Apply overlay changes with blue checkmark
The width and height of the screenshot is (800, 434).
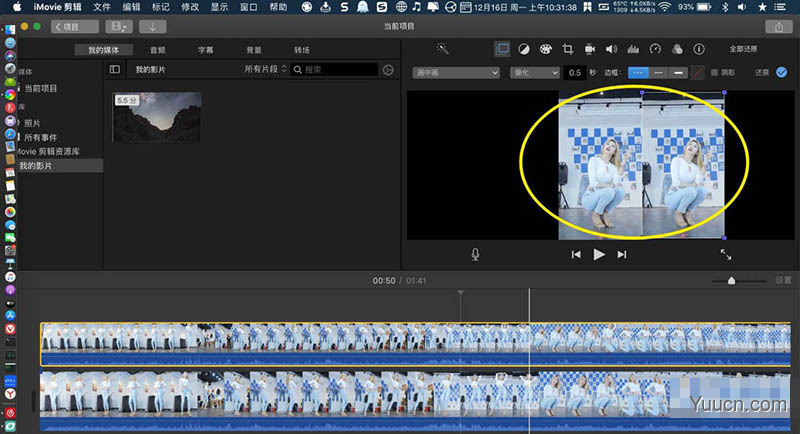(781, 72)
